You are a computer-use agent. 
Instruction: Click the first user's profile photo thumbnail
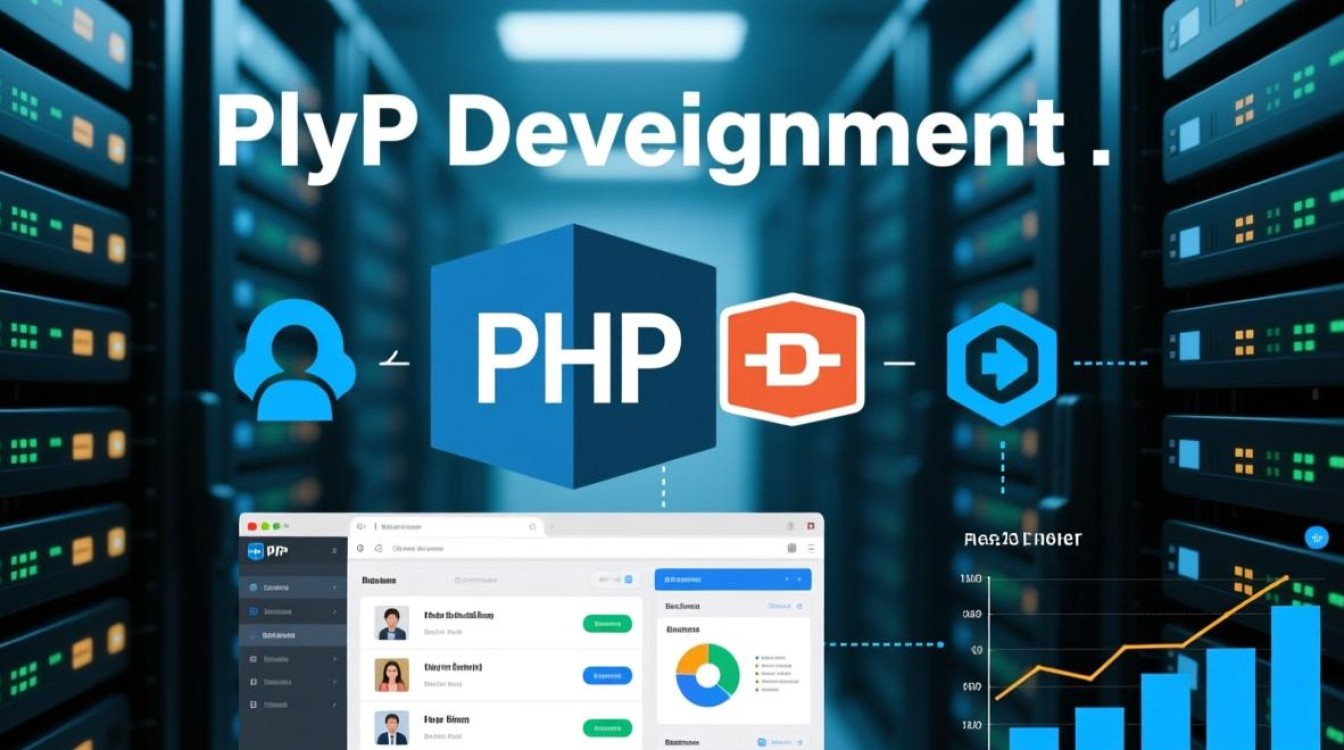pyautogui.click(x=392, y=622)
